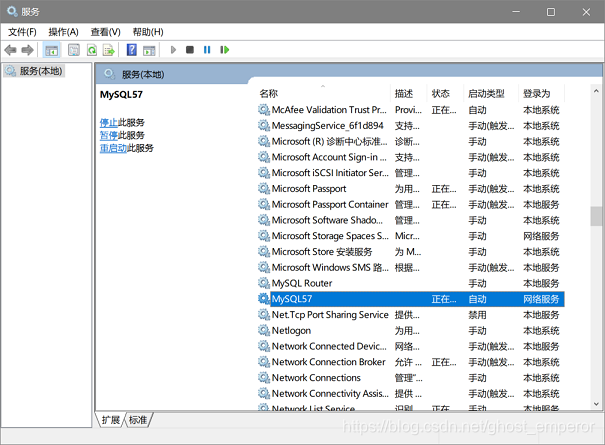Open the Properties toolbar icon
Screen dimensions: 605x445
click(x=74, y=50)
